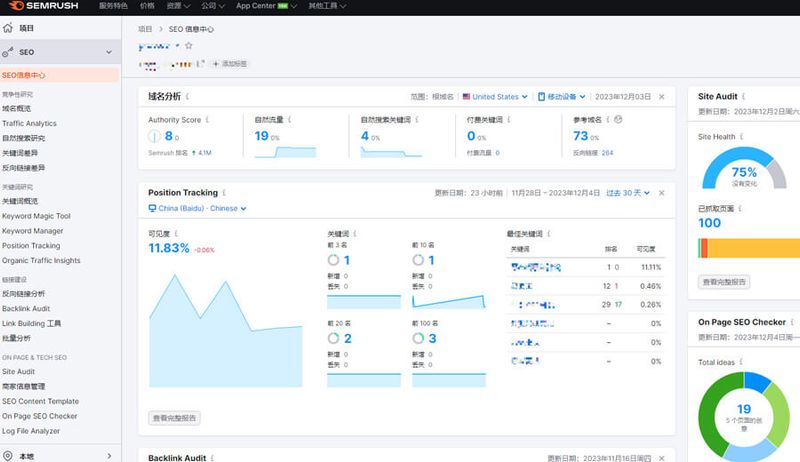This screenshot has width=800, height=462.
Task: Click info icon beside 已抓取页面
Action: click(x=740, y=209)
